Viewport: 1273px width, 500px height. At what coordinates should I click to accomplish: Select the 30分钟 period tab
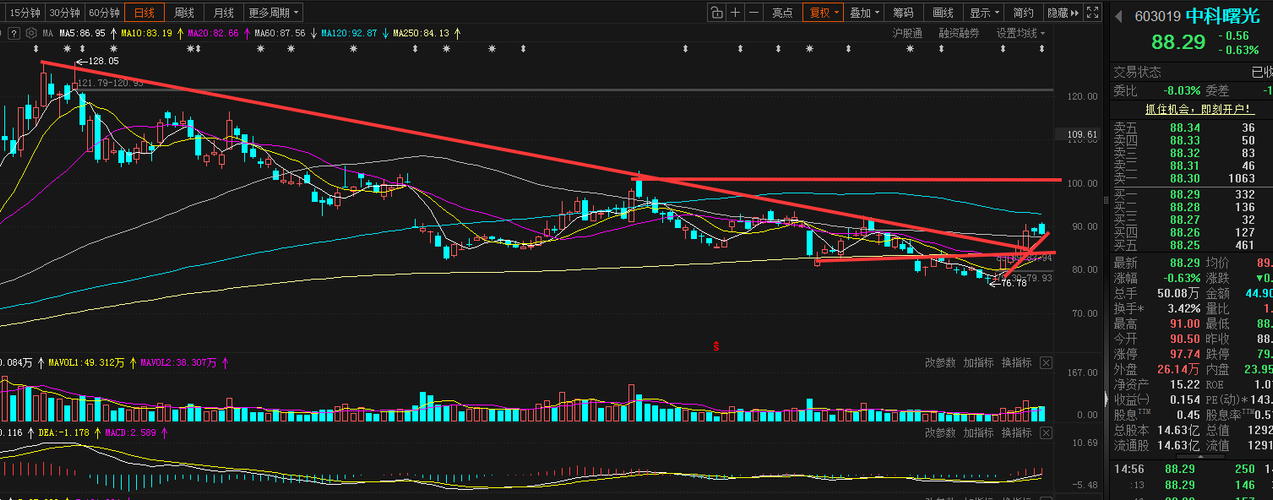tap(63, 13)
